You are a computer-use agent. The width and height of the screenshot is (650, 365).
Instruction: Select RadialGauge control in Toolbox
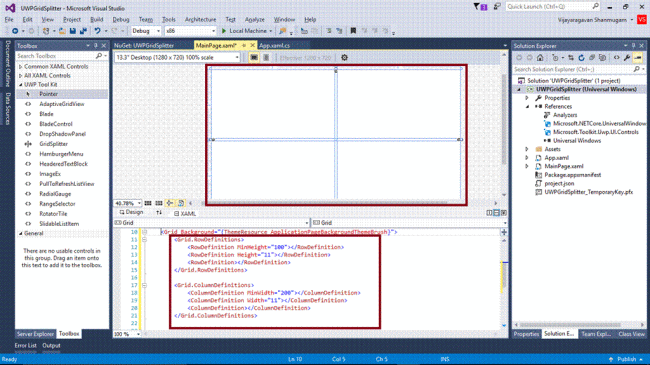click(55, 194)
